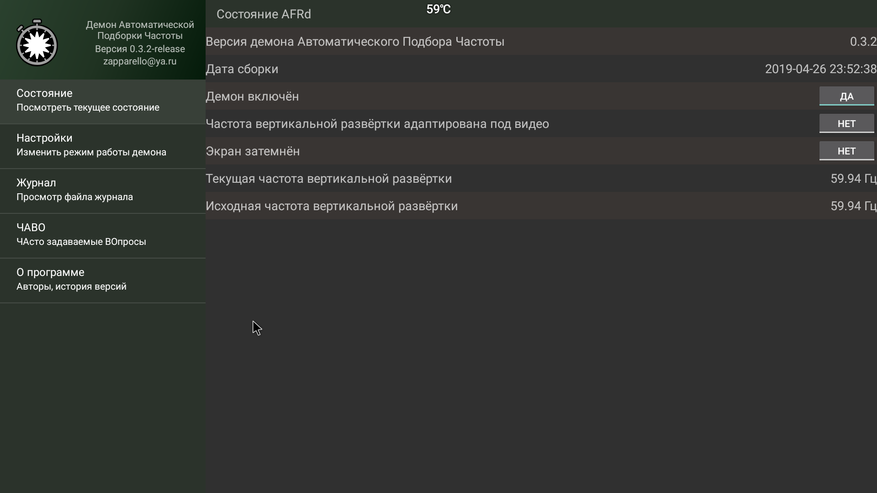Open the Настройки menu section
This screenshot has width=877, height=493.
point(103,145)
